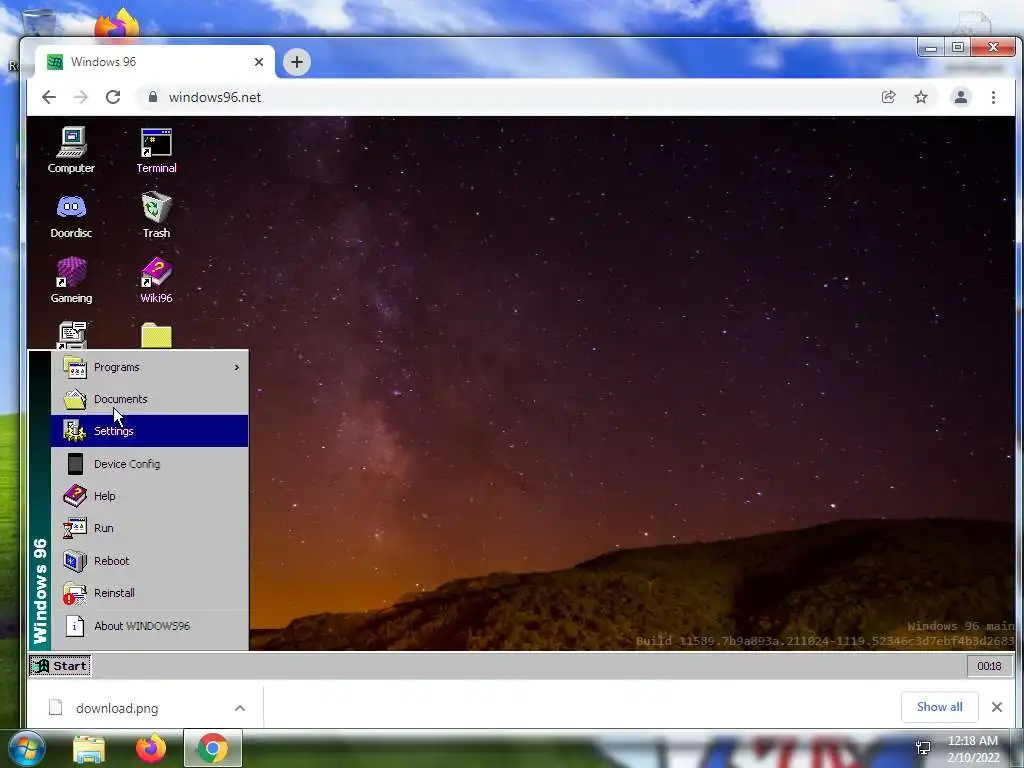Go forward in Chrome
The width and height of the screenshot is (1024, 768).
pyautogui.click(x=81, y=97)
